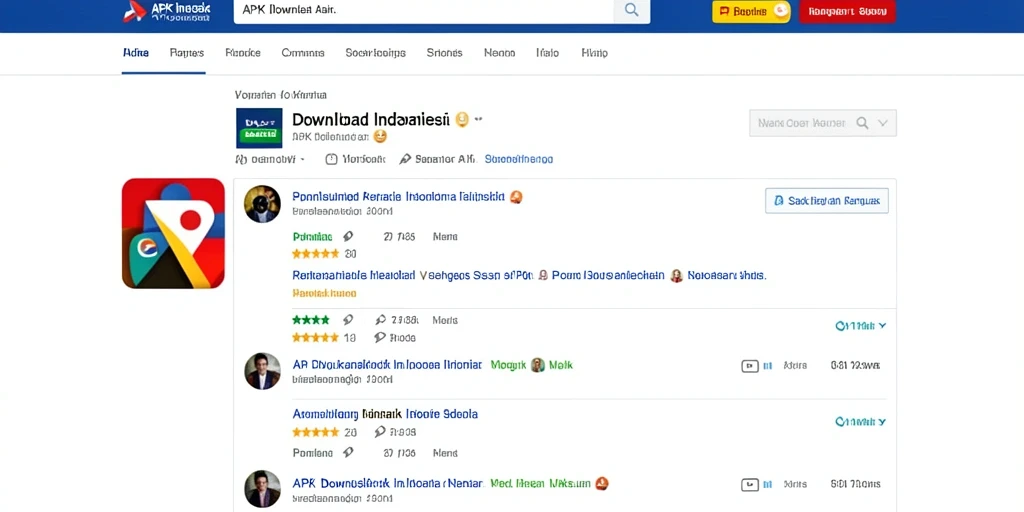Click the green four-star rating
The width and height of the screenshot is (1024, 512).
311,320
